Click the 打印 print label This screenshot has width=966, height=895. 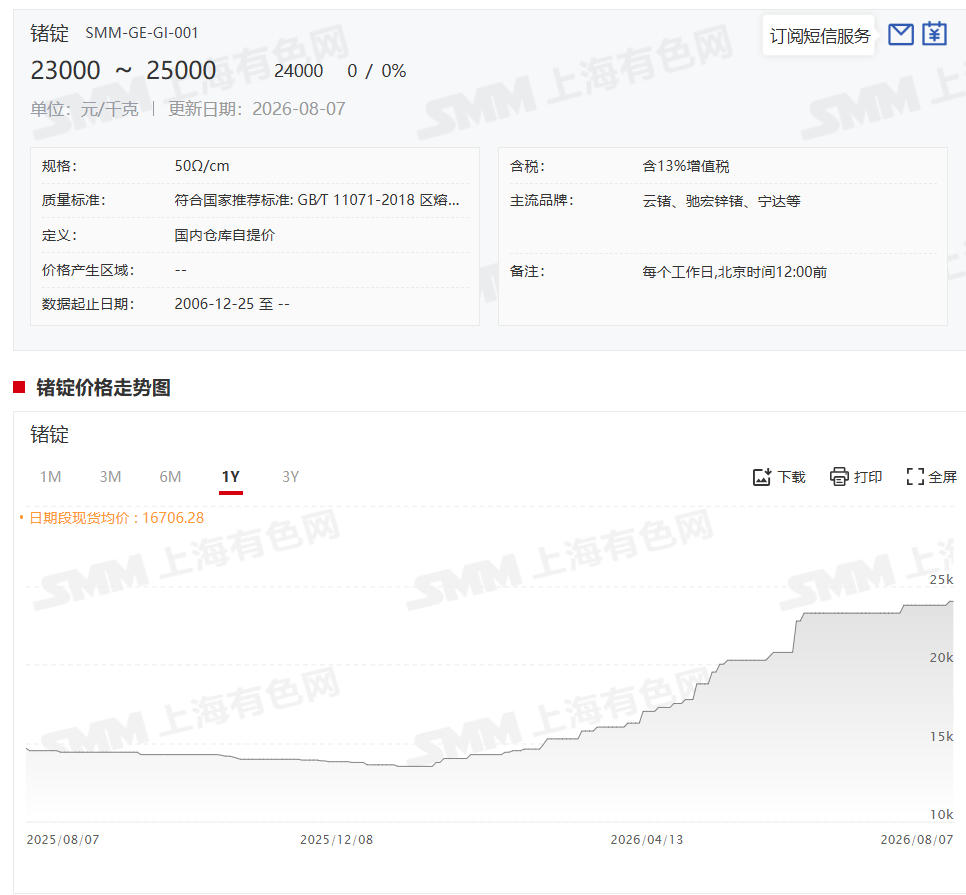868,477
